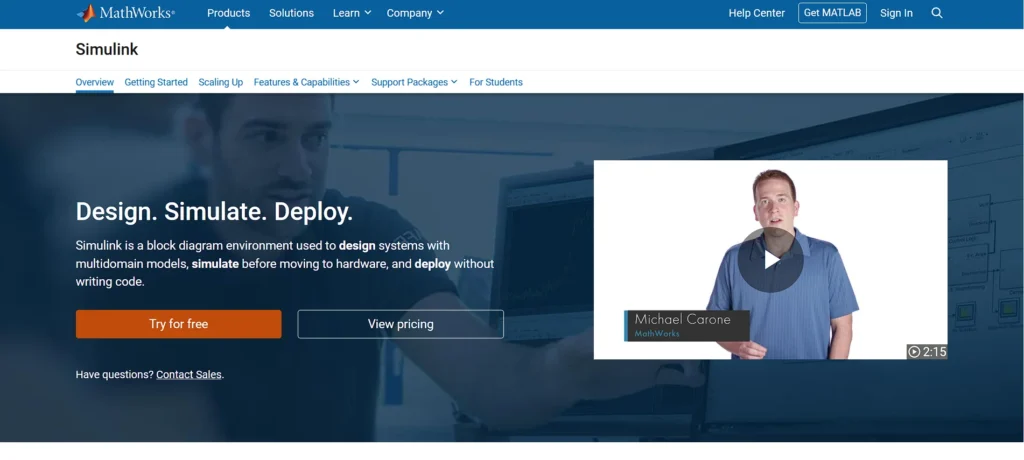Open the For Students tab
The image size is (1024, 460).
pos(496,82)
